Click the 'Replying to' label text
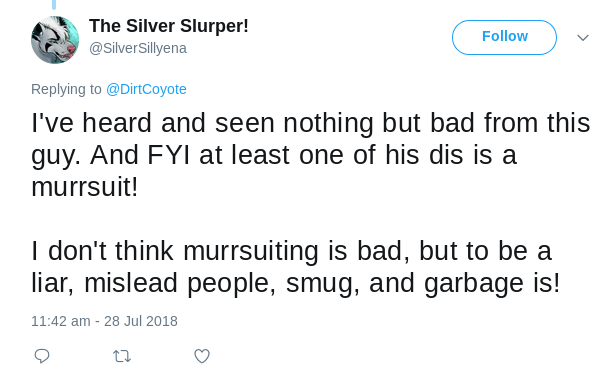This screenshot has width=615, height=381. [66, 89]
